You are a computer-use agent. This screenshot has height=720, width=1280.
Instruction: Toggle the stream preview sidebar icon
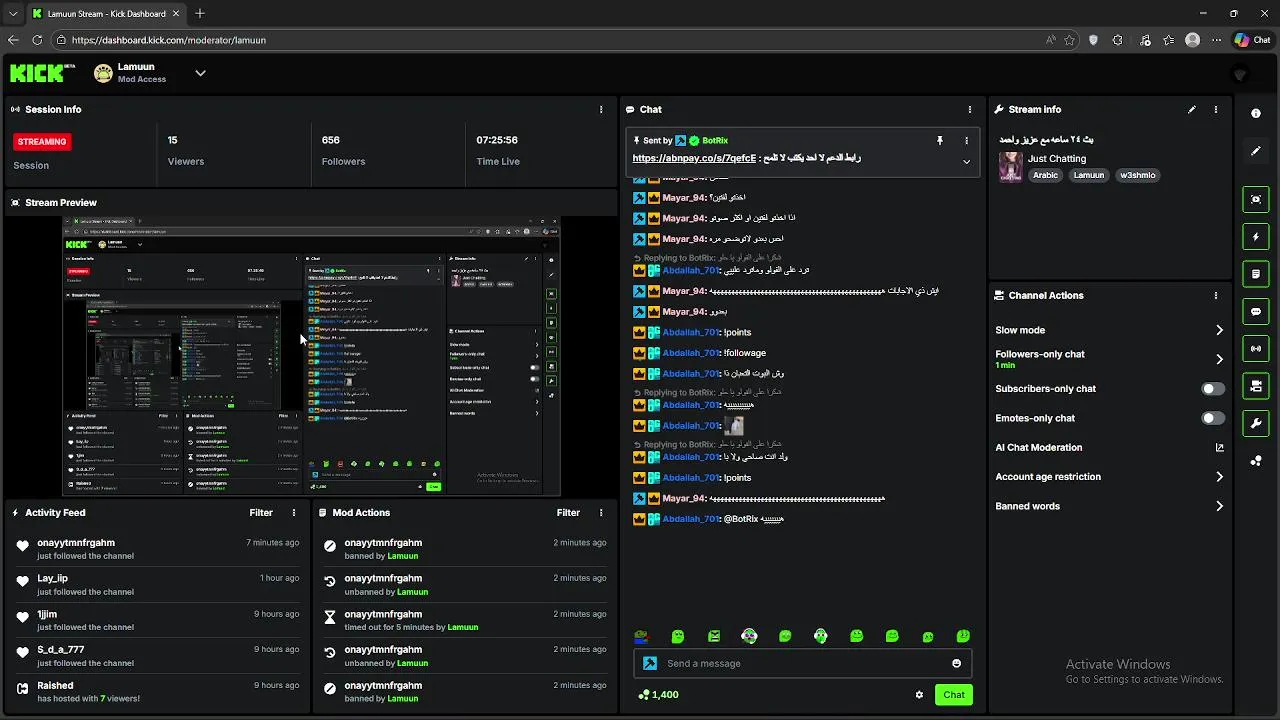(x=1256, y=199)
